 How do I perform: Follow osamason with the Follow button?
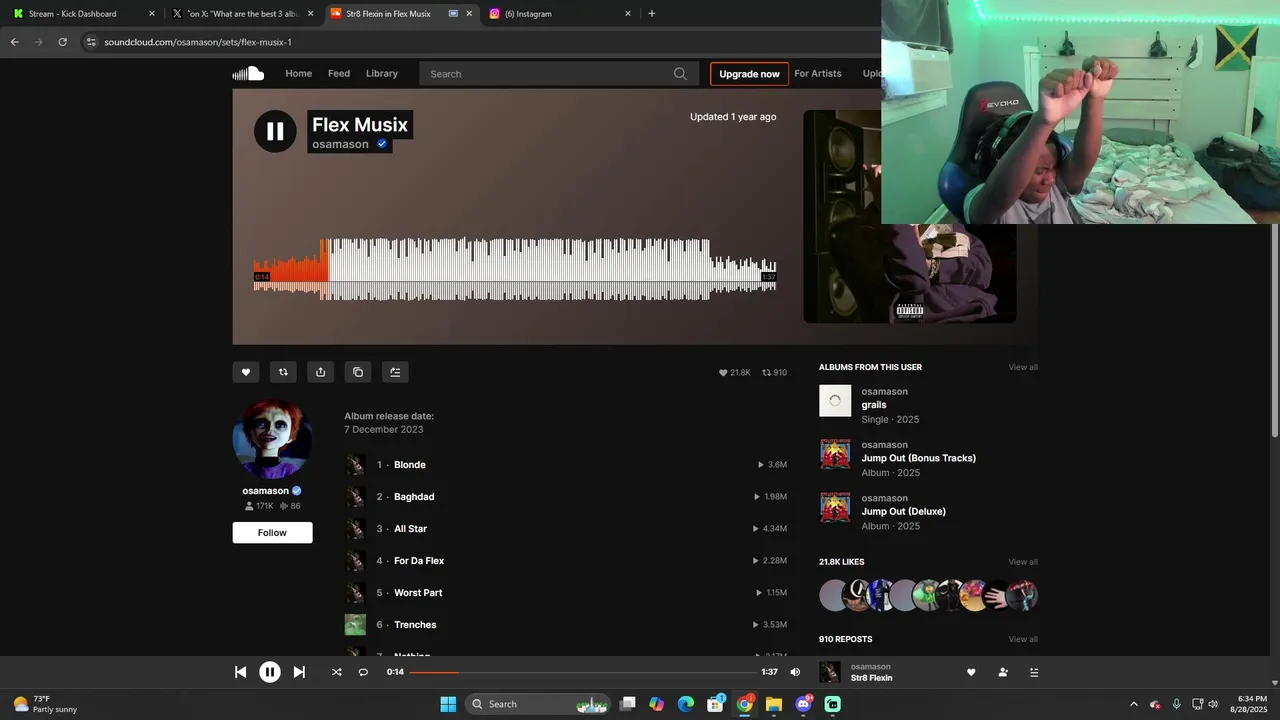click(272, 533)
